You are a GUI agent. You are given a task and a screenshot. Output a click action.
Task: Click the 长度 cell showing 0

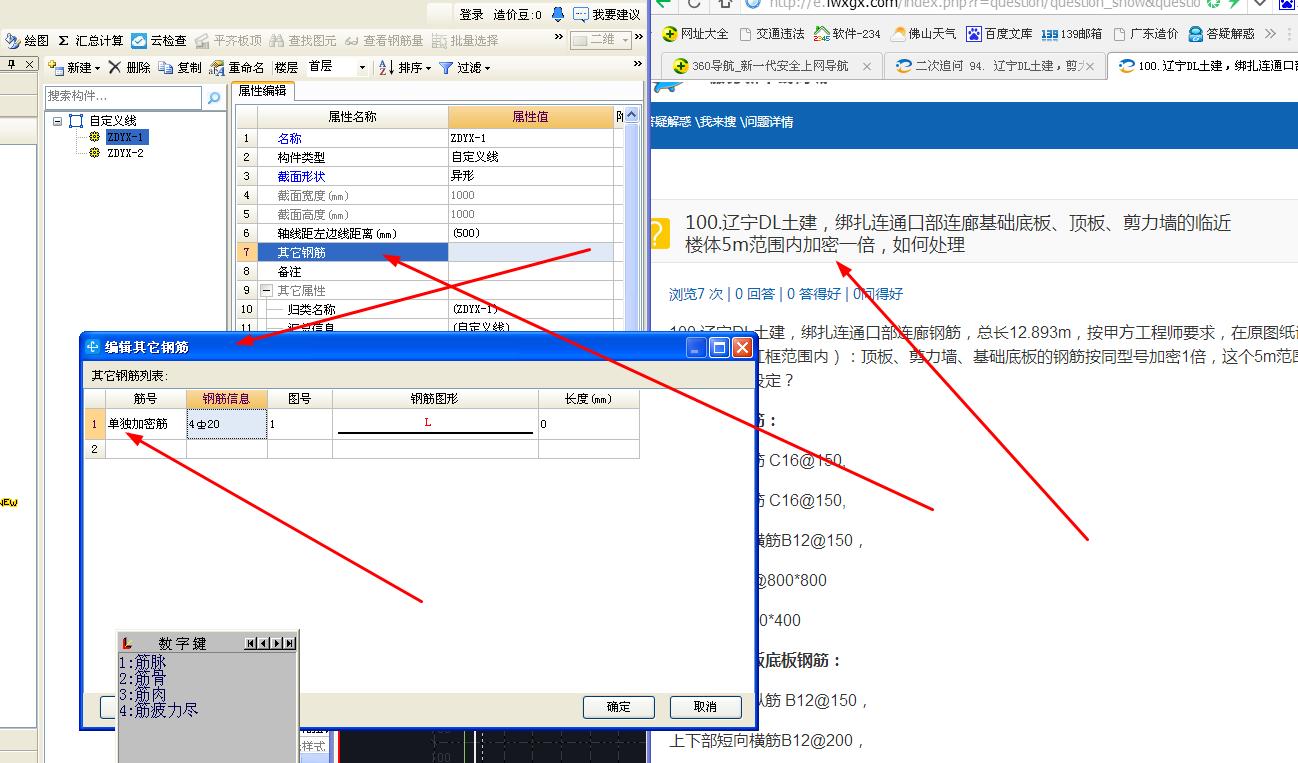click(x=589, y=424)
